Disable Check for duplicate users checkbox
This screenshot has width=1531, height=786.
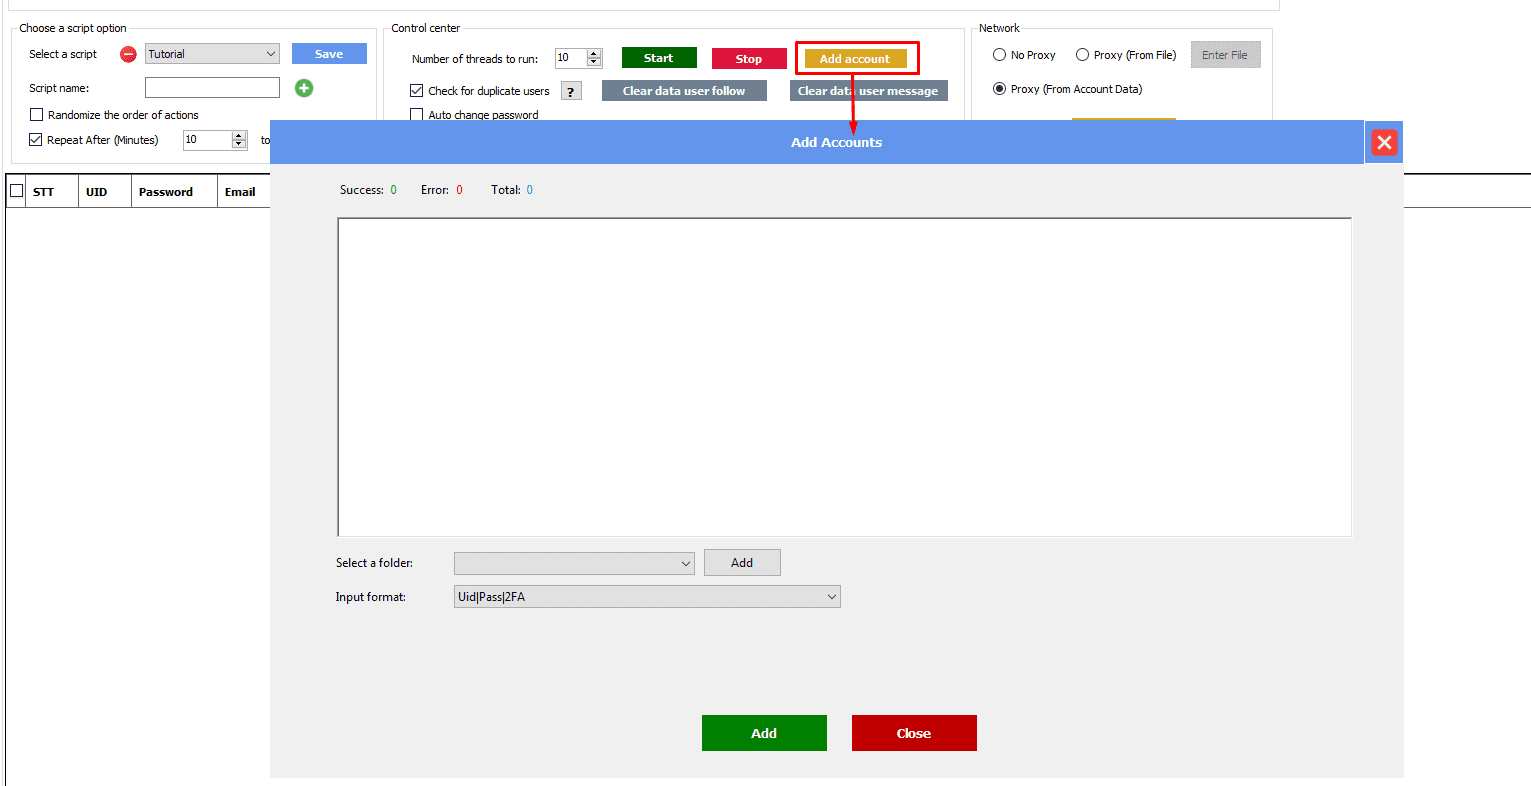pyautogui.click(x=417, y=91)
